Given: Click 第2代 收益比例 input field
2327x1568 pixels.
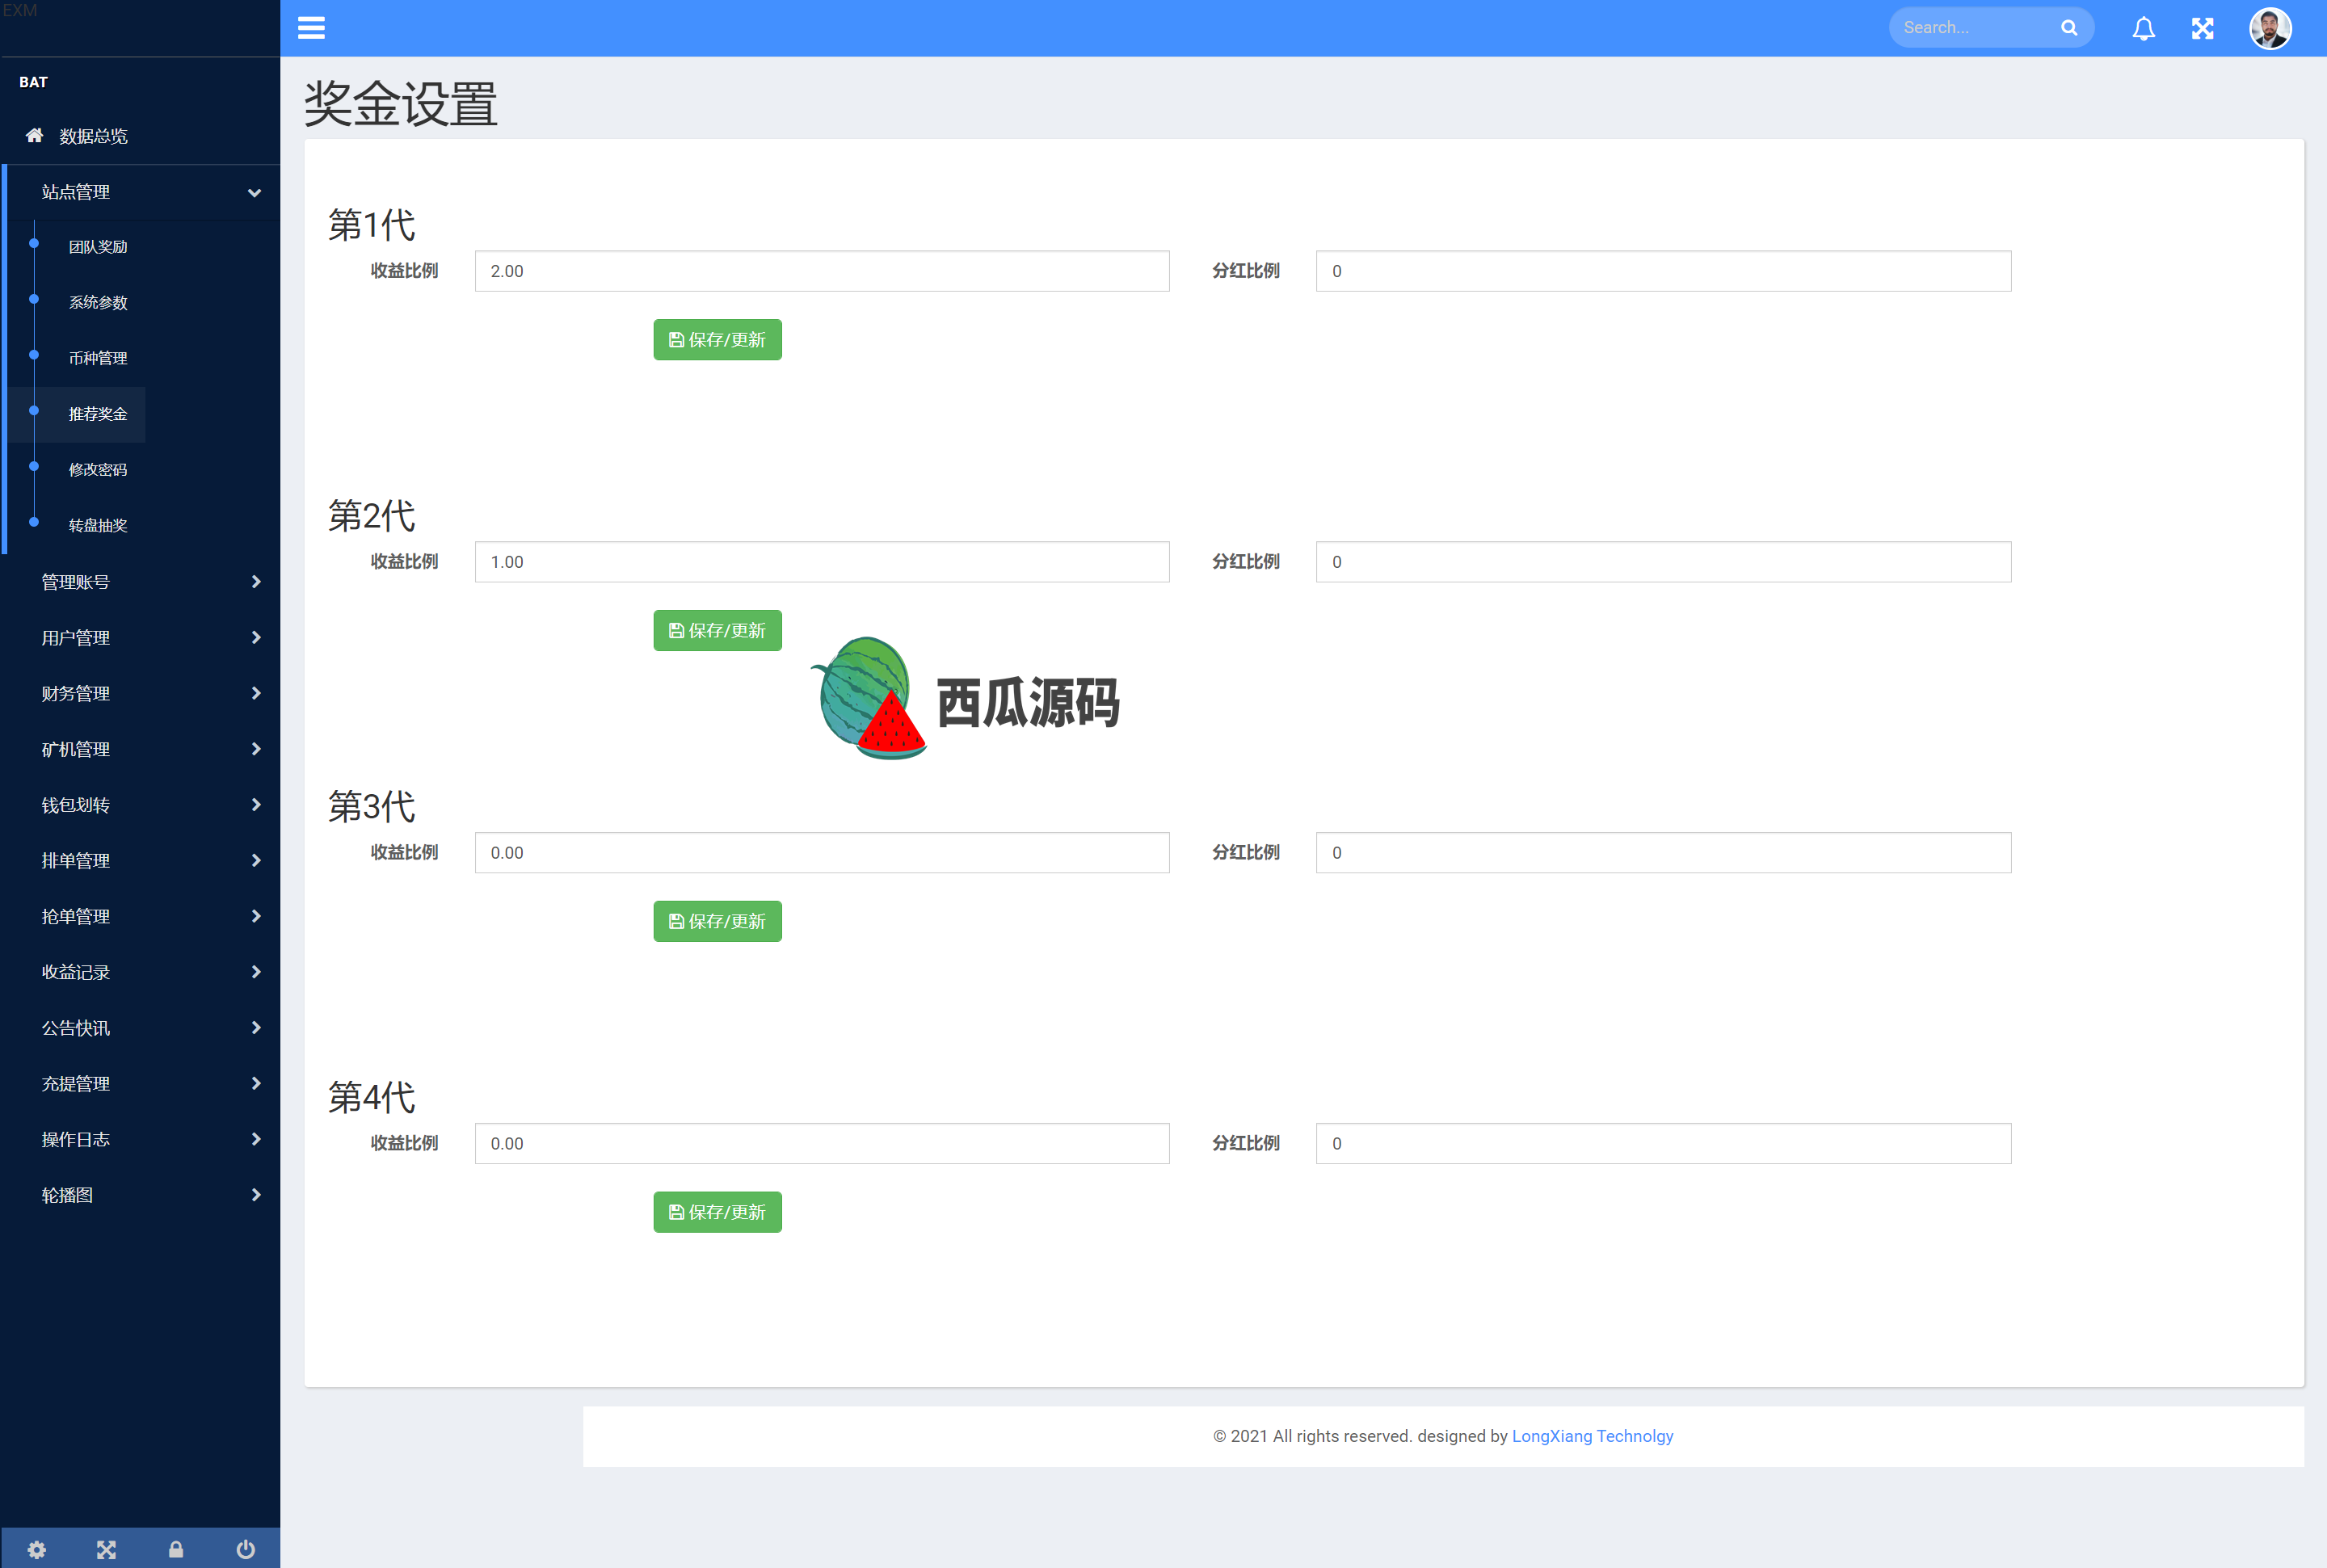Looking at the screenshot, I should pyautogui.click(x=822, y=562).
